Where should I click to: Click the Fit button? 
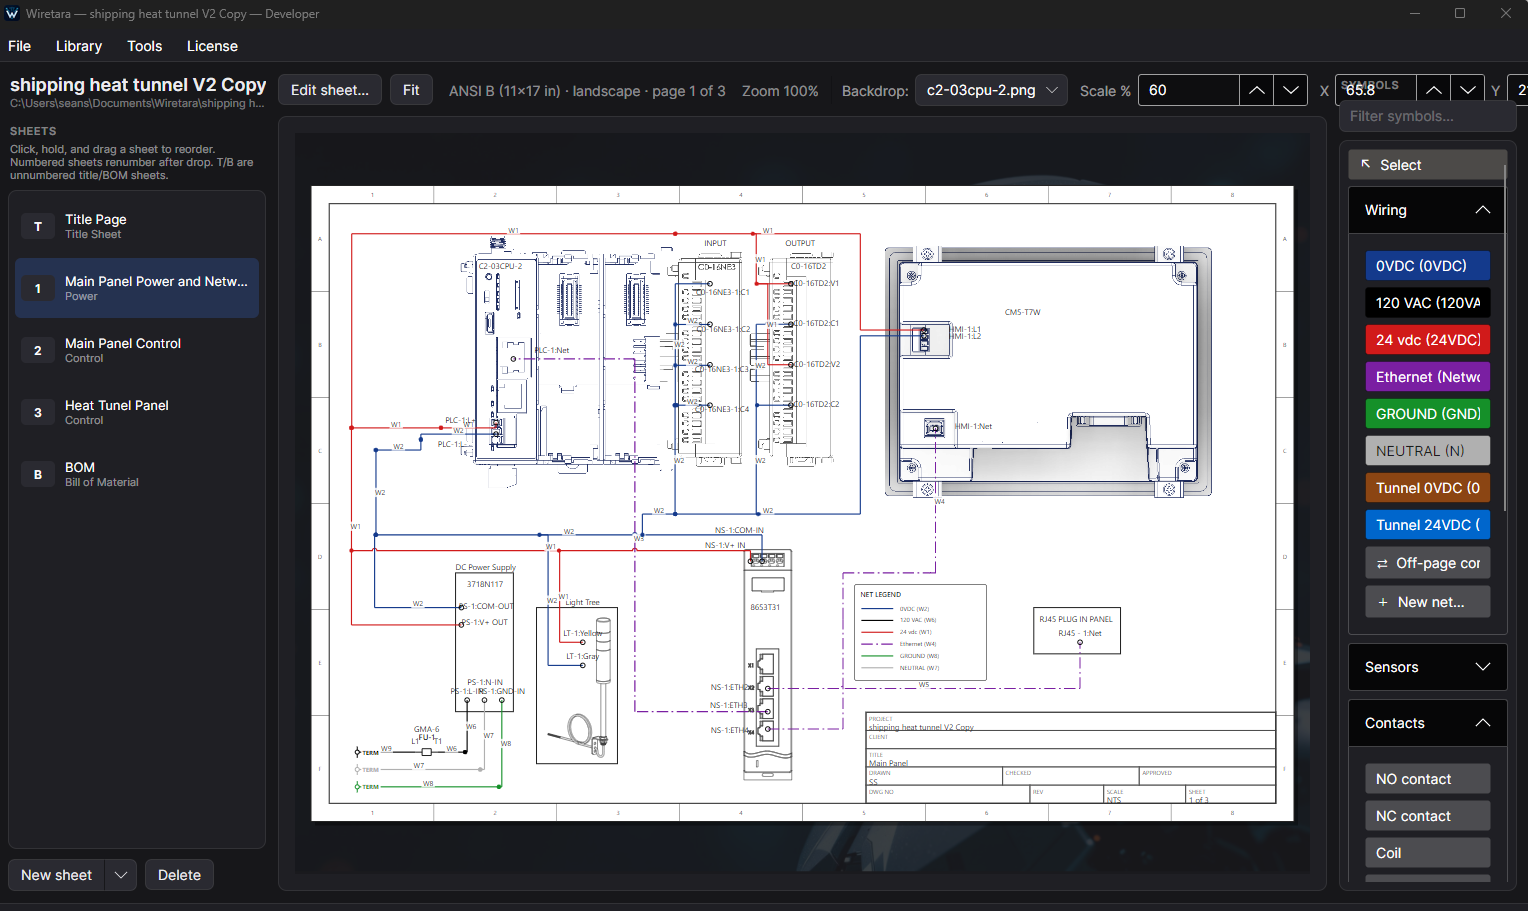[411, 90]
